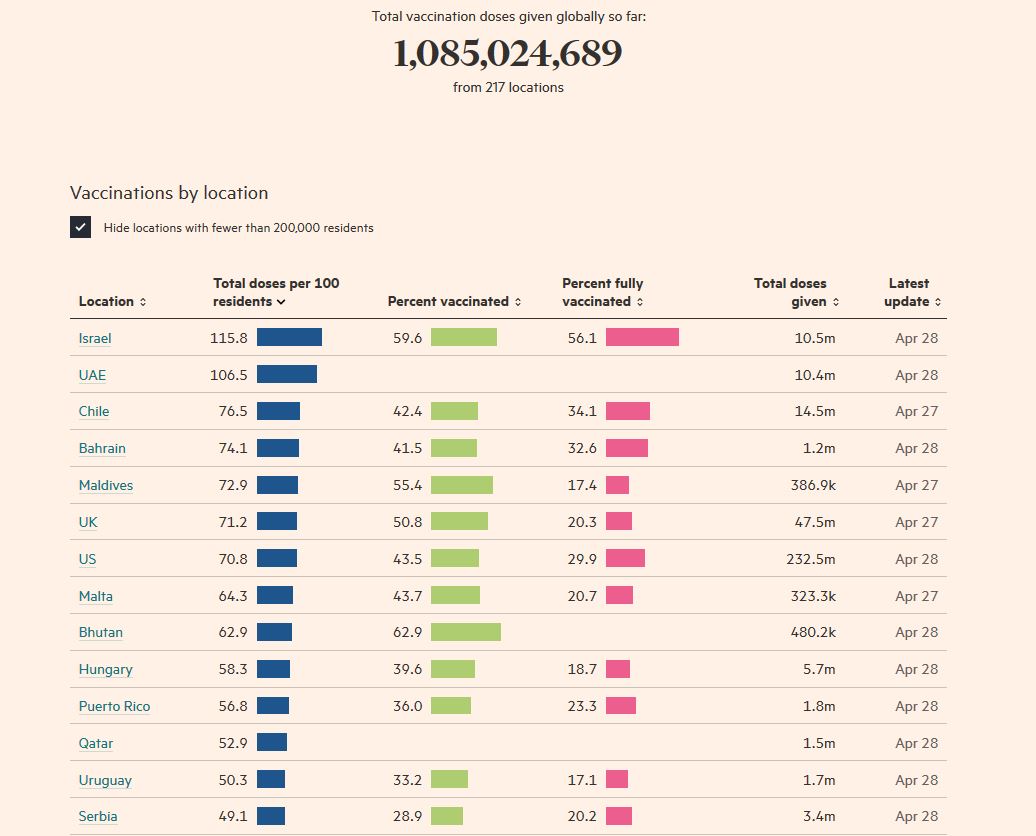This screenshot has width=1036, height=836.
Task: Click the UK location link
Action: 88,522
